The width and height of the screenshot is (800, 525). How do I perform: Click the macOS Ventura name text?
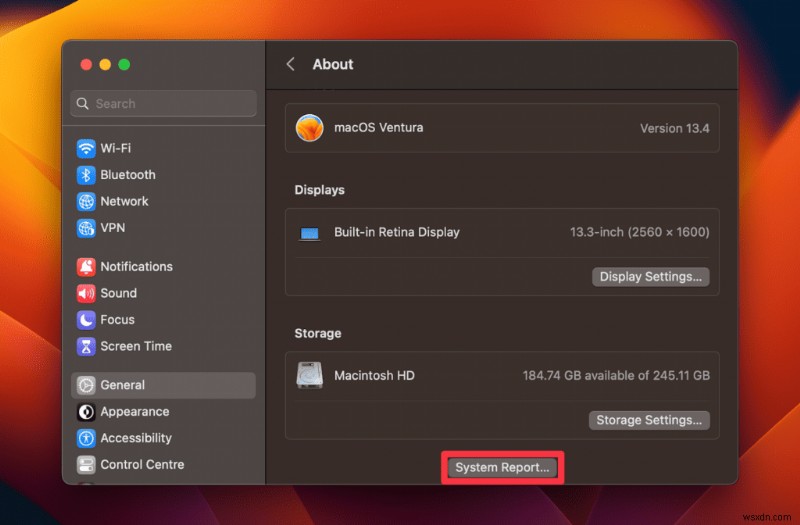point(379,128)
